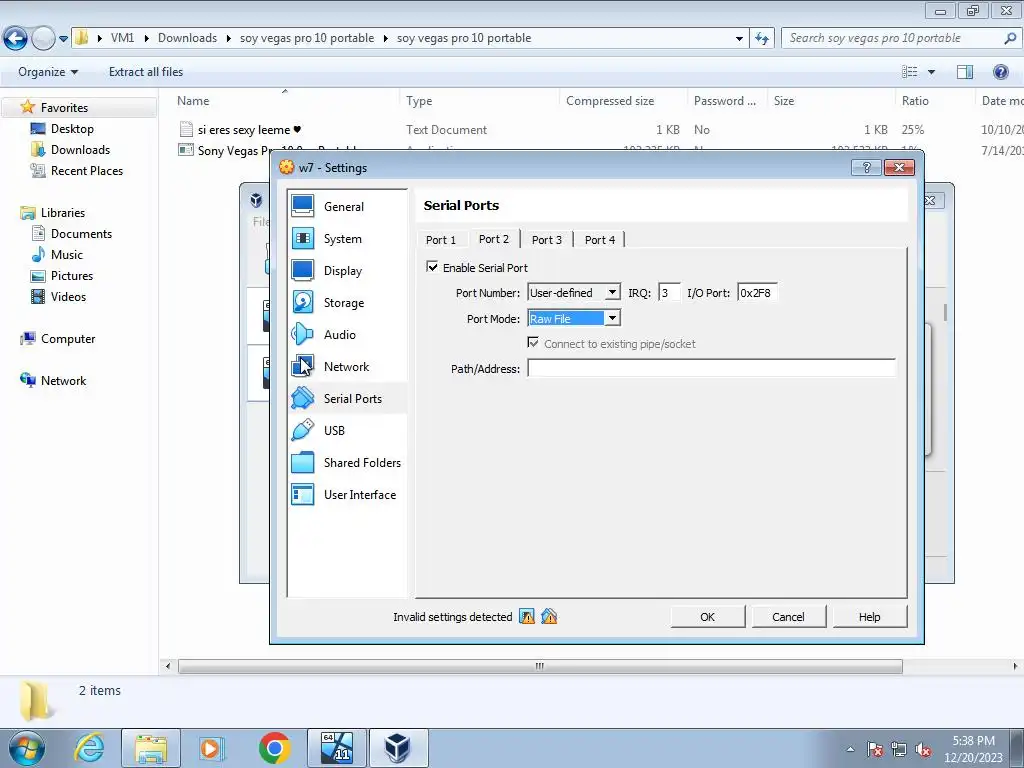Show the Explorer preview pane
Screen dimensions: 1024x768
coord(965,72)
